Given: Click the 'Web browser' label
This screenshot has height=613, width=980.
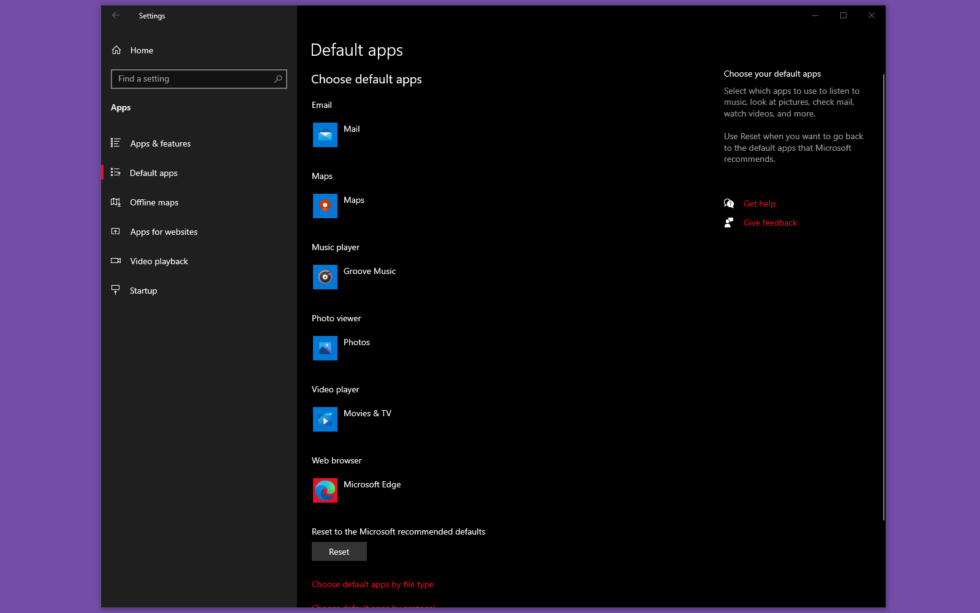Looking at the screenshot, I should click(x=336, y=461).
